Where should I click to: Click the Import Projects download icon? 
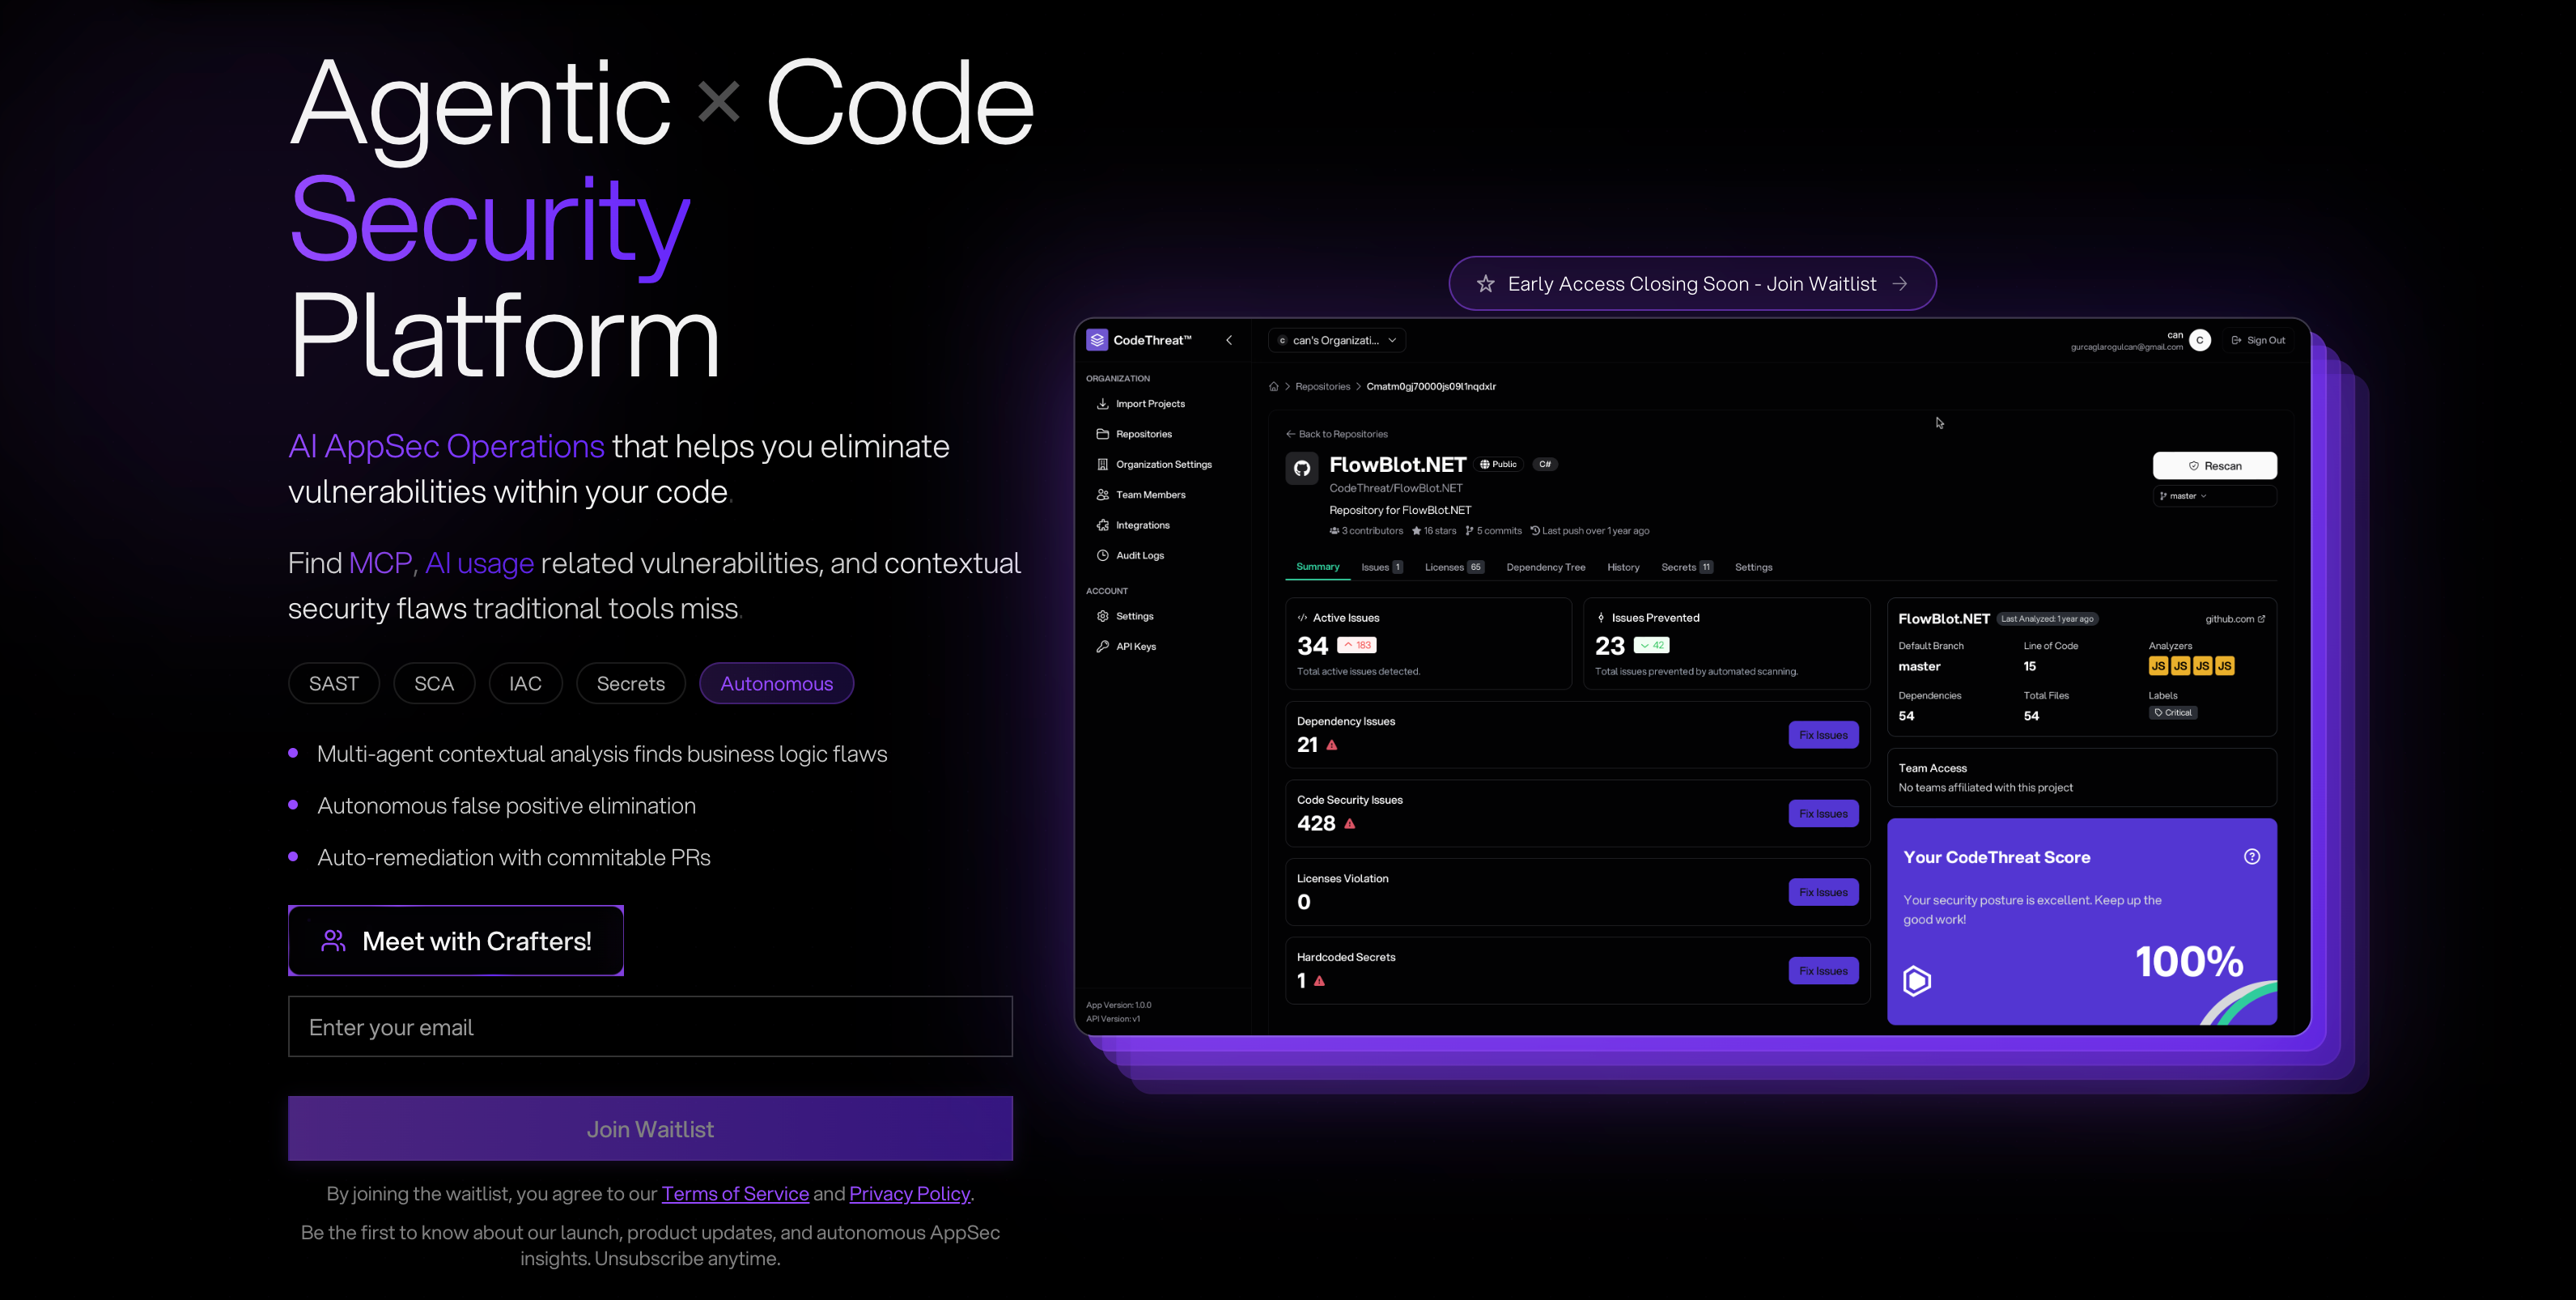click(1102, 404)
